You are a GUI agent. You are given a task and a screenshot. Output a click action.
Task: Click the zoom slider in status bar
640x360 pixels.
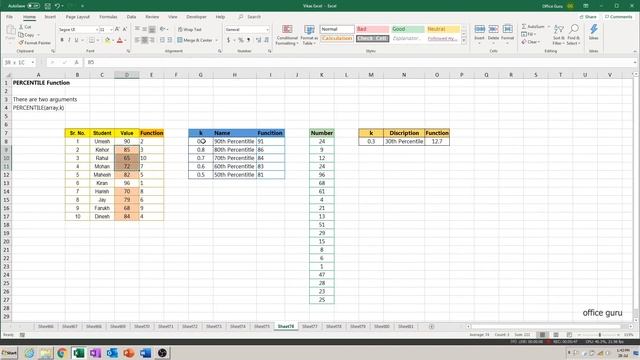pos(599,335)
